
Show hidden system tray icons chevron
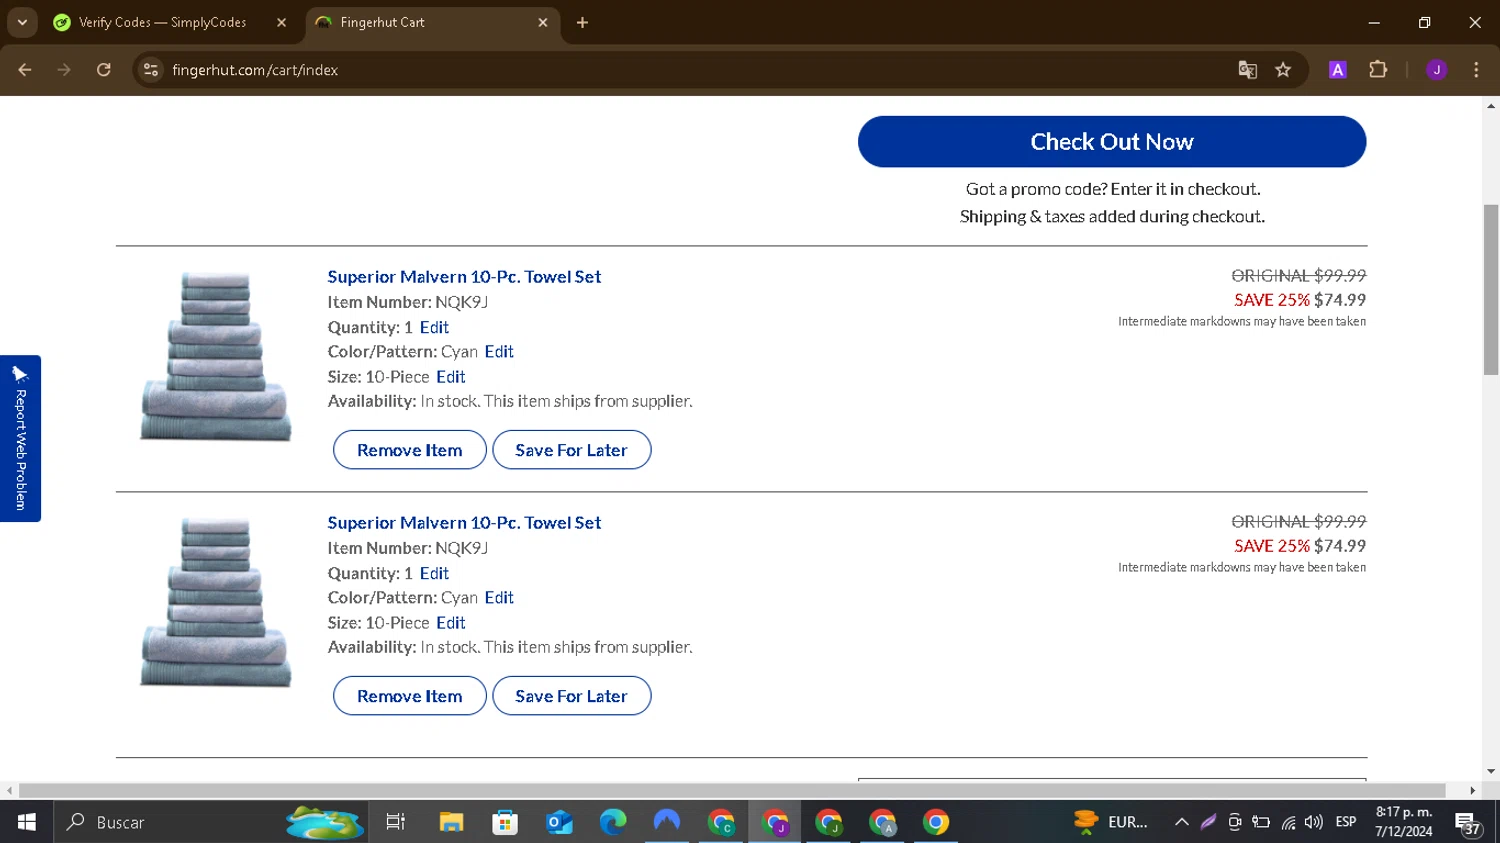pyautogui.click(x=1181, y=822)
